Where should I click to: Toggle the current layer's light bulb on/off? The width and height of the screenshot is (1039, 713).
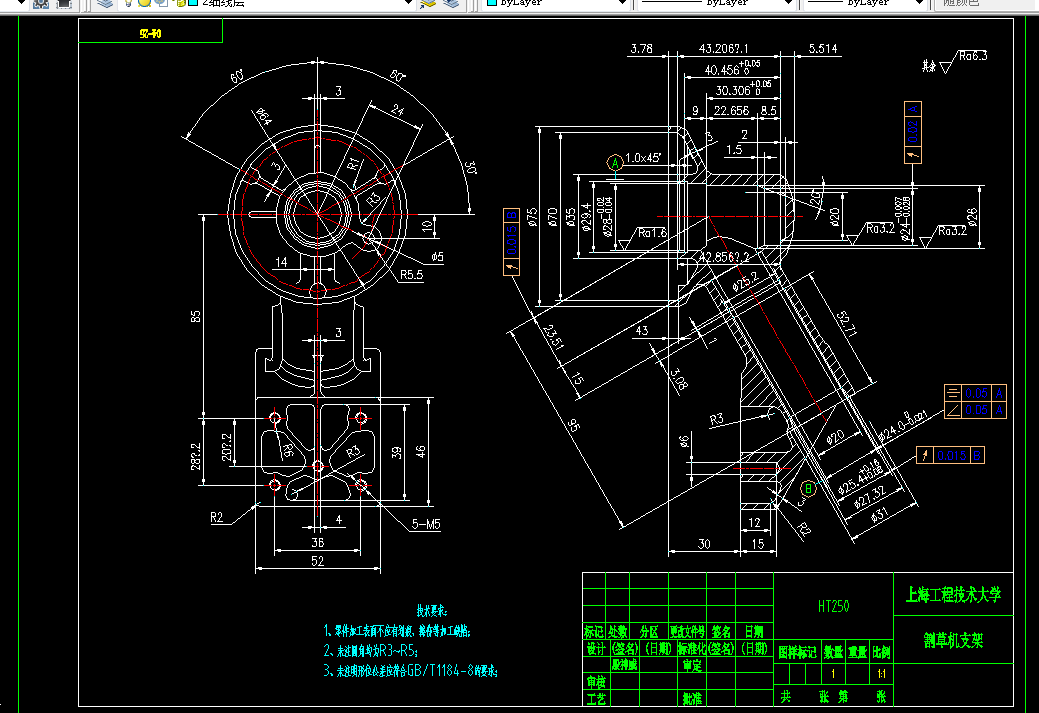129,3
